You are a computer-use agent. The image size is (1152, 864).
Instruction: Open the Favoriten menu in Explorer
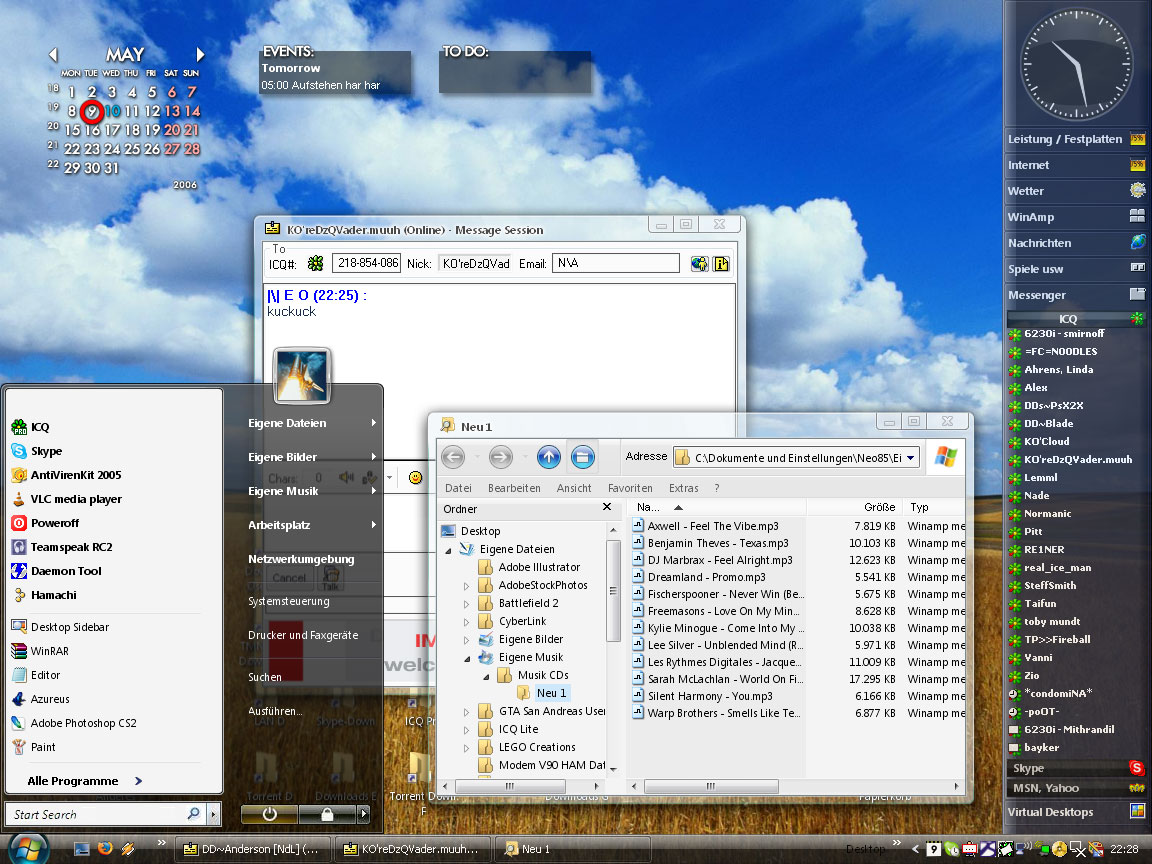(x=630, y=488)
